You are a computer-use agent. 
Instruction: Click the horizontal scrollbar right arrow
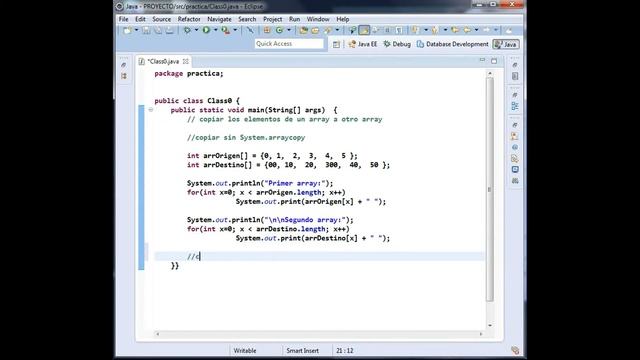coord(481,334)
